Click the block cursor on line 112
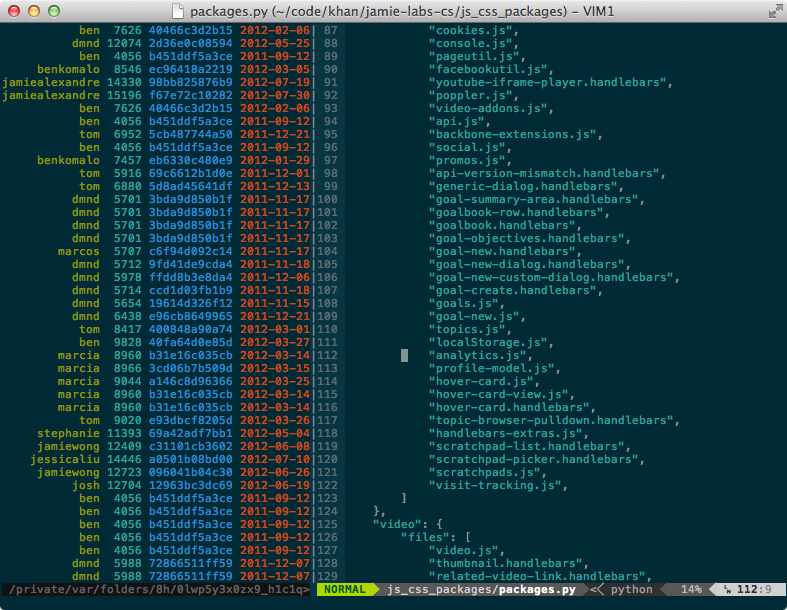 pos(405,356)
